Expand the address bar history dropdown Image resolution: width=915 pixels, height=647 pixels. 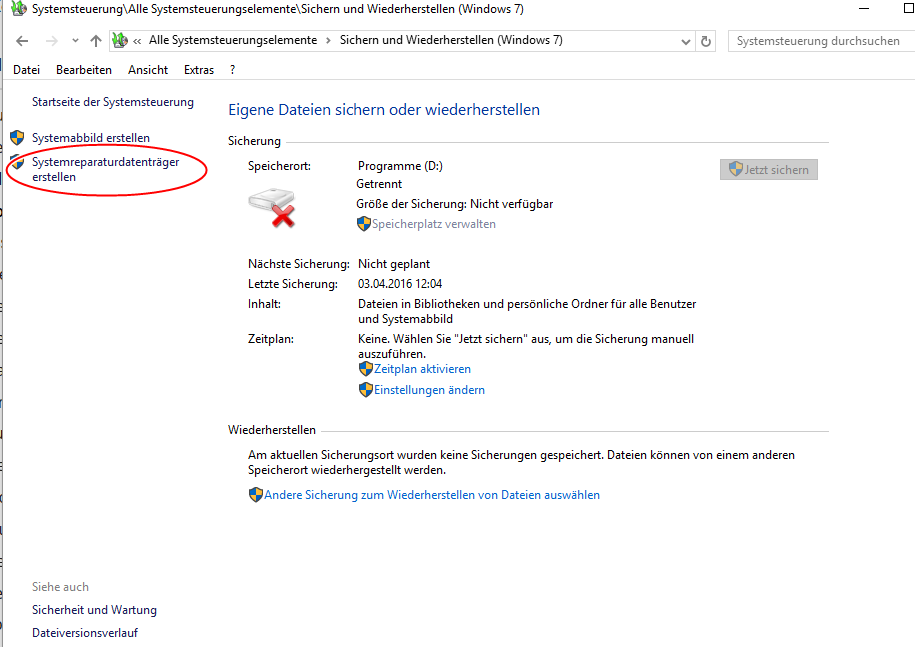point(685,42)
